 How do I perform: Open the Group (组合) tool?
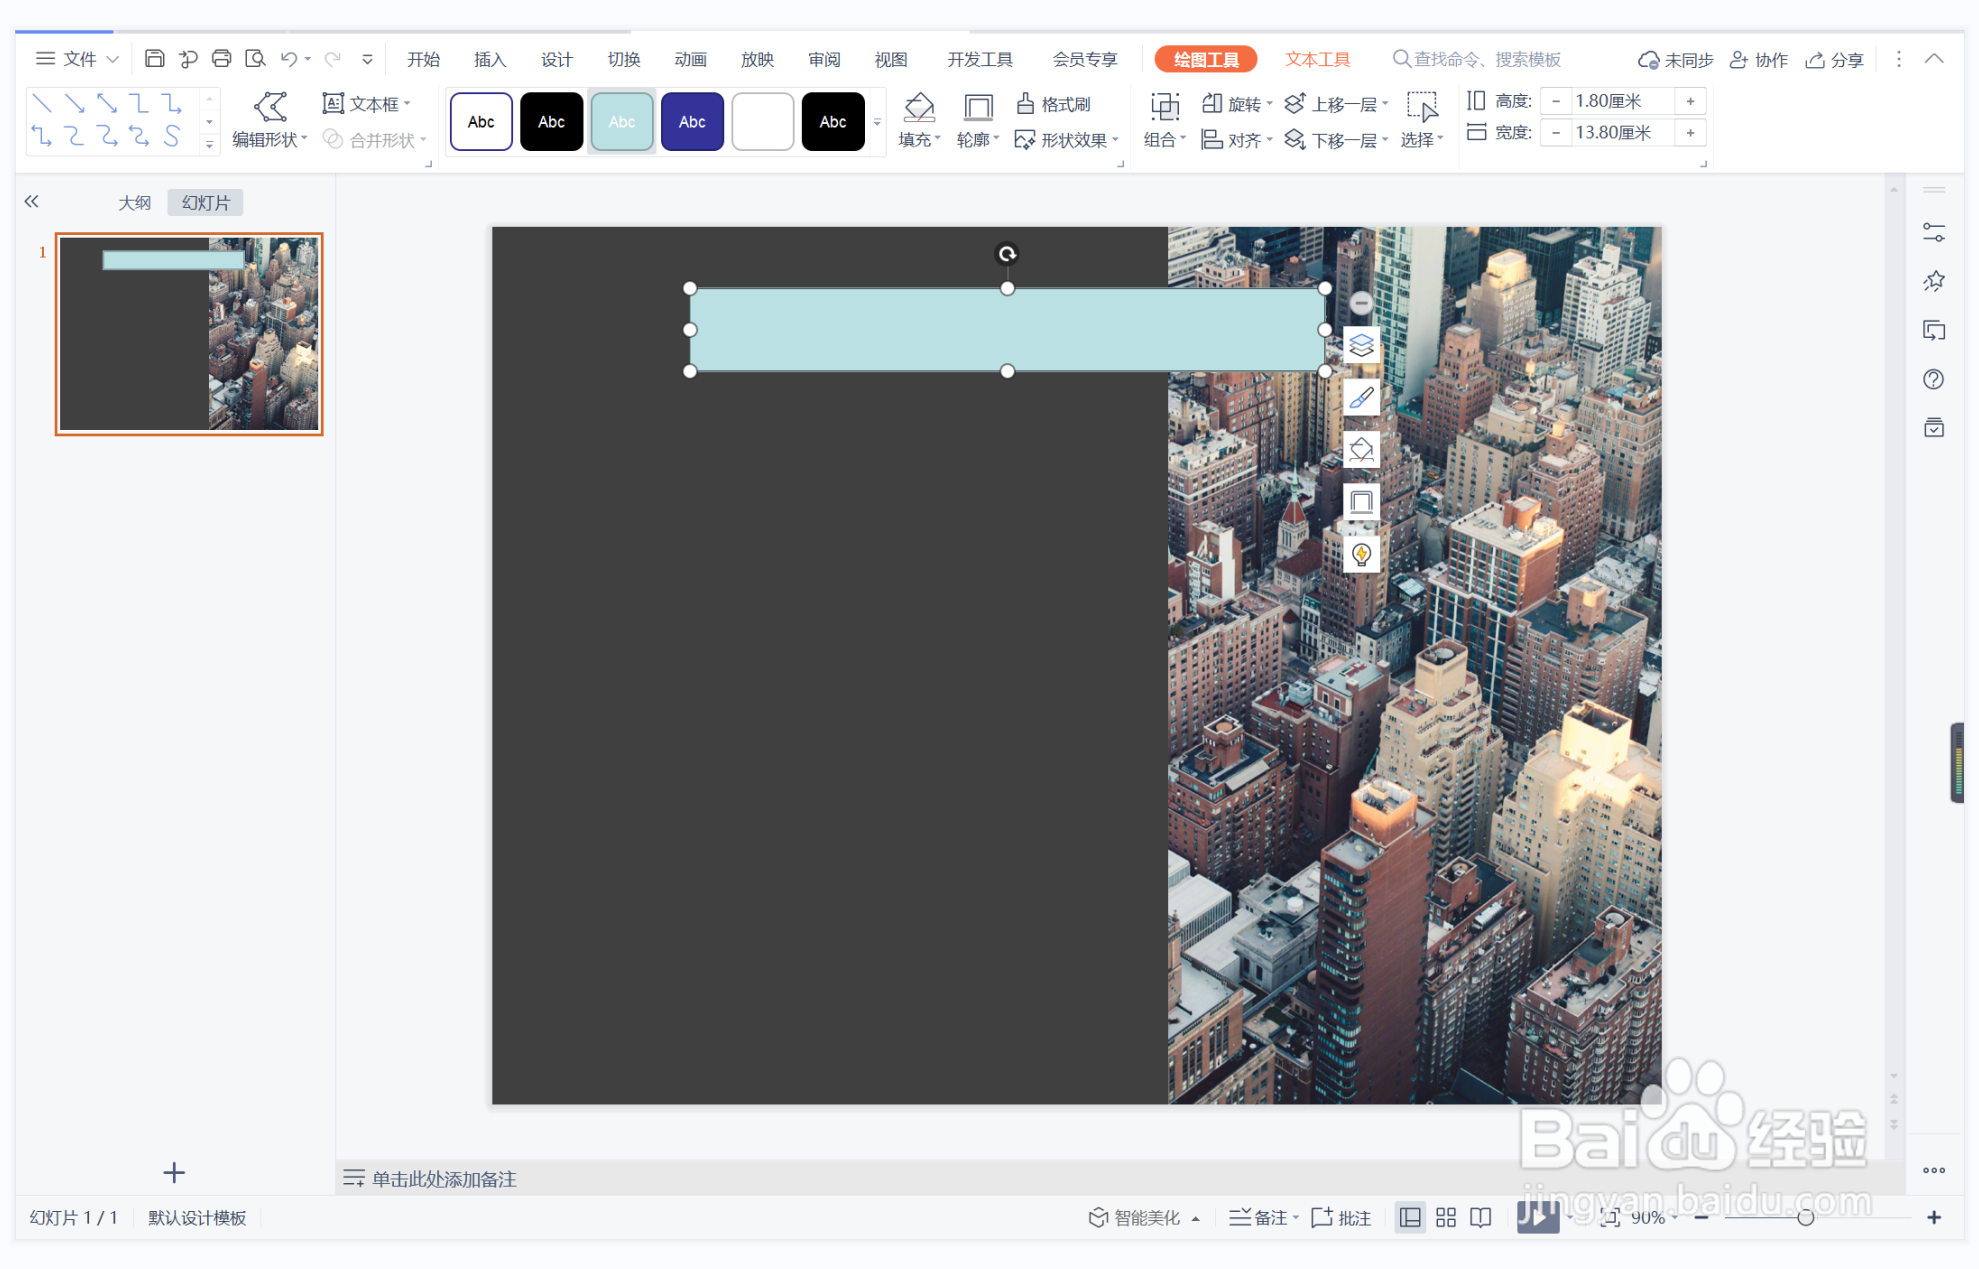coord(1164,121)
